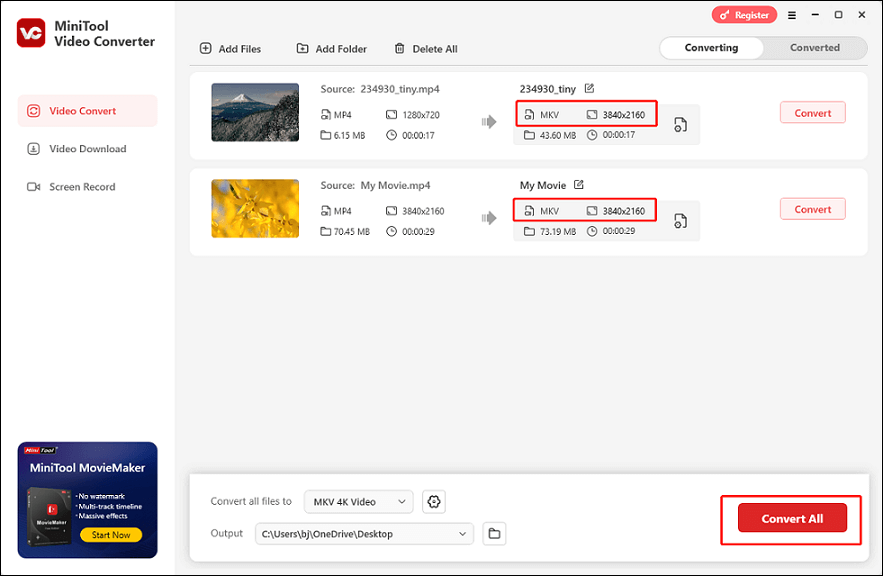The height and width of the screenshot is (576, 883).
Task: Maximize the MiniTool window
Action: tap(839, 15)
